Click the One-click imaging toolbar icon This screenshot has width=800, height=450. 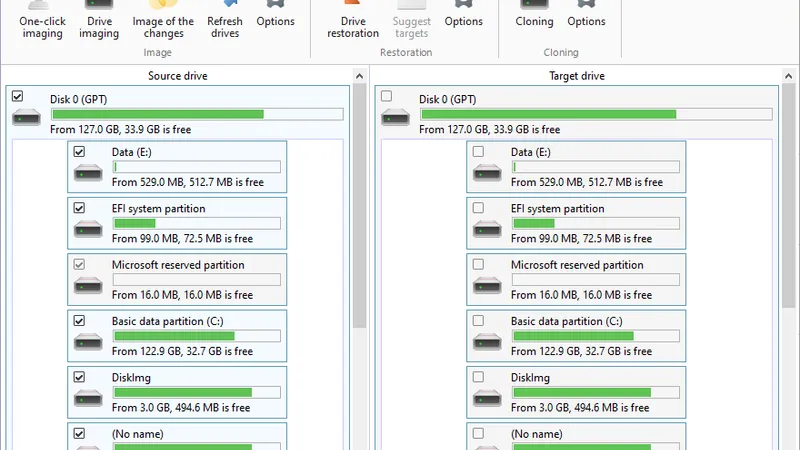click(x=41, y=21)
